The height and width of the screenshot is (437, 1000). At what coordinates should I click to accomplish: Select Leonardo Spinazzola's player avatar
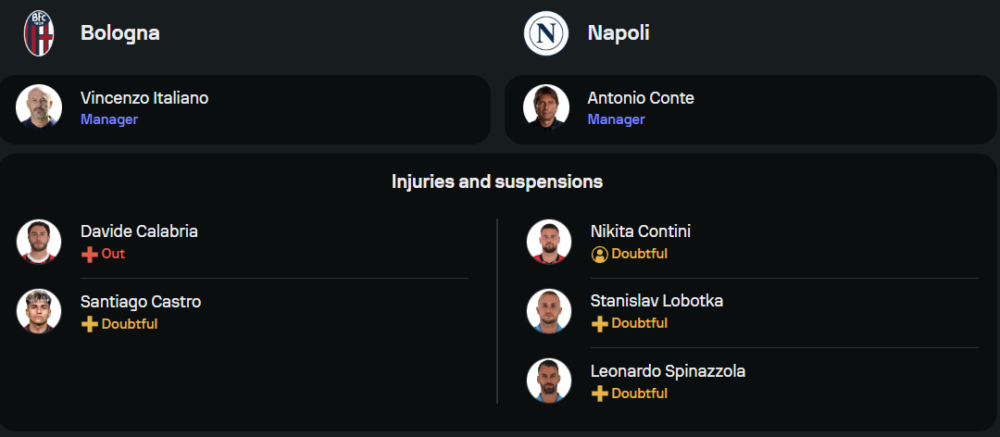[549, 381]
